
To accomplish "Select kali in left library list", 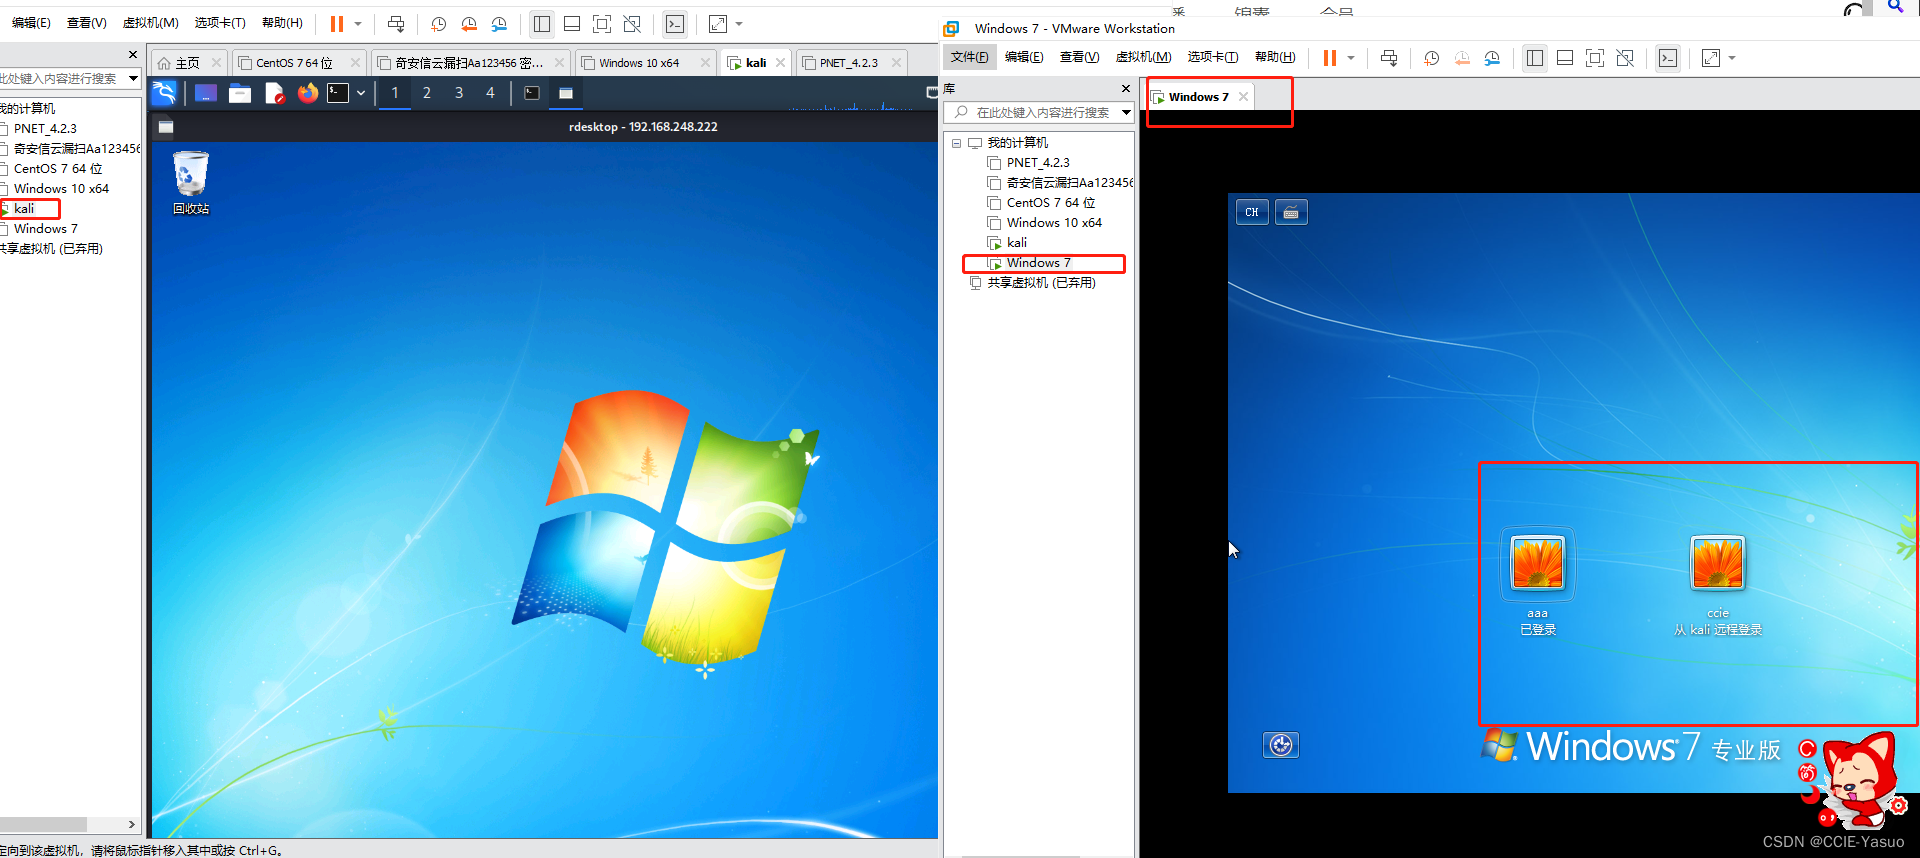I will coord(24,209).
